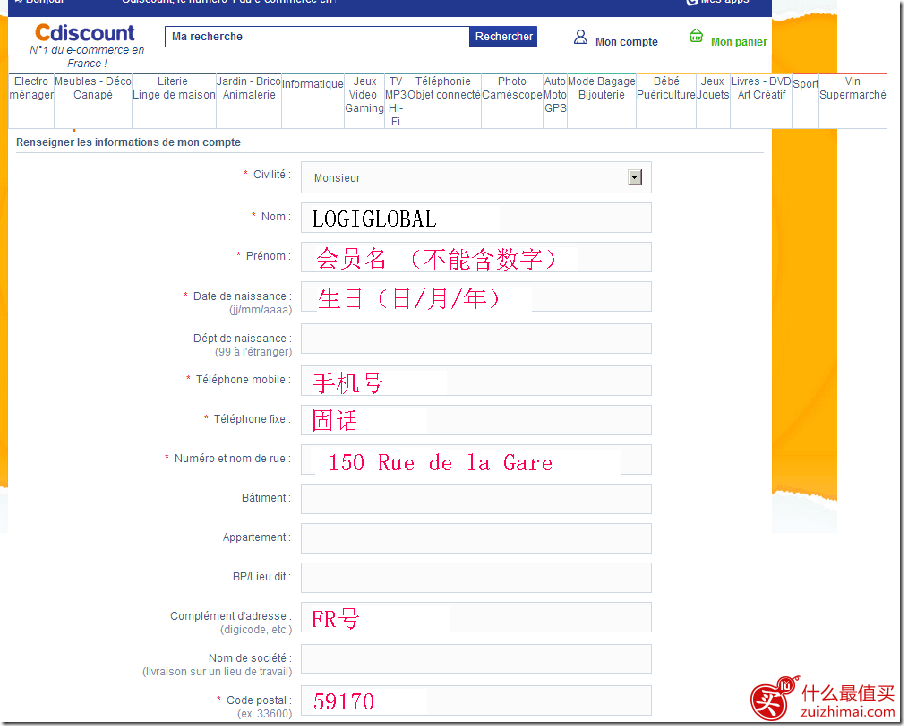Click the Date de naissance field

tap(476, 297)
